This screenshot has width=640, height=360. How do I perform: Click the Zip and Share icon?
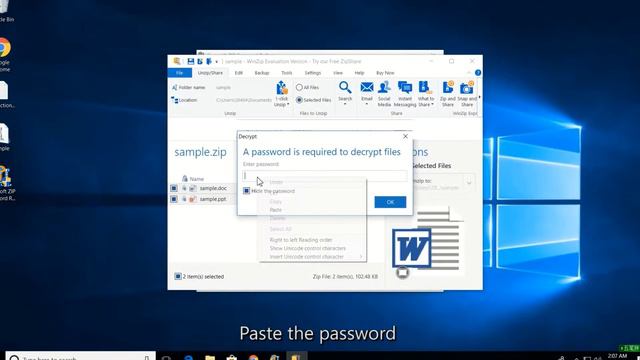pyautogui.click(x=448, y=87)
